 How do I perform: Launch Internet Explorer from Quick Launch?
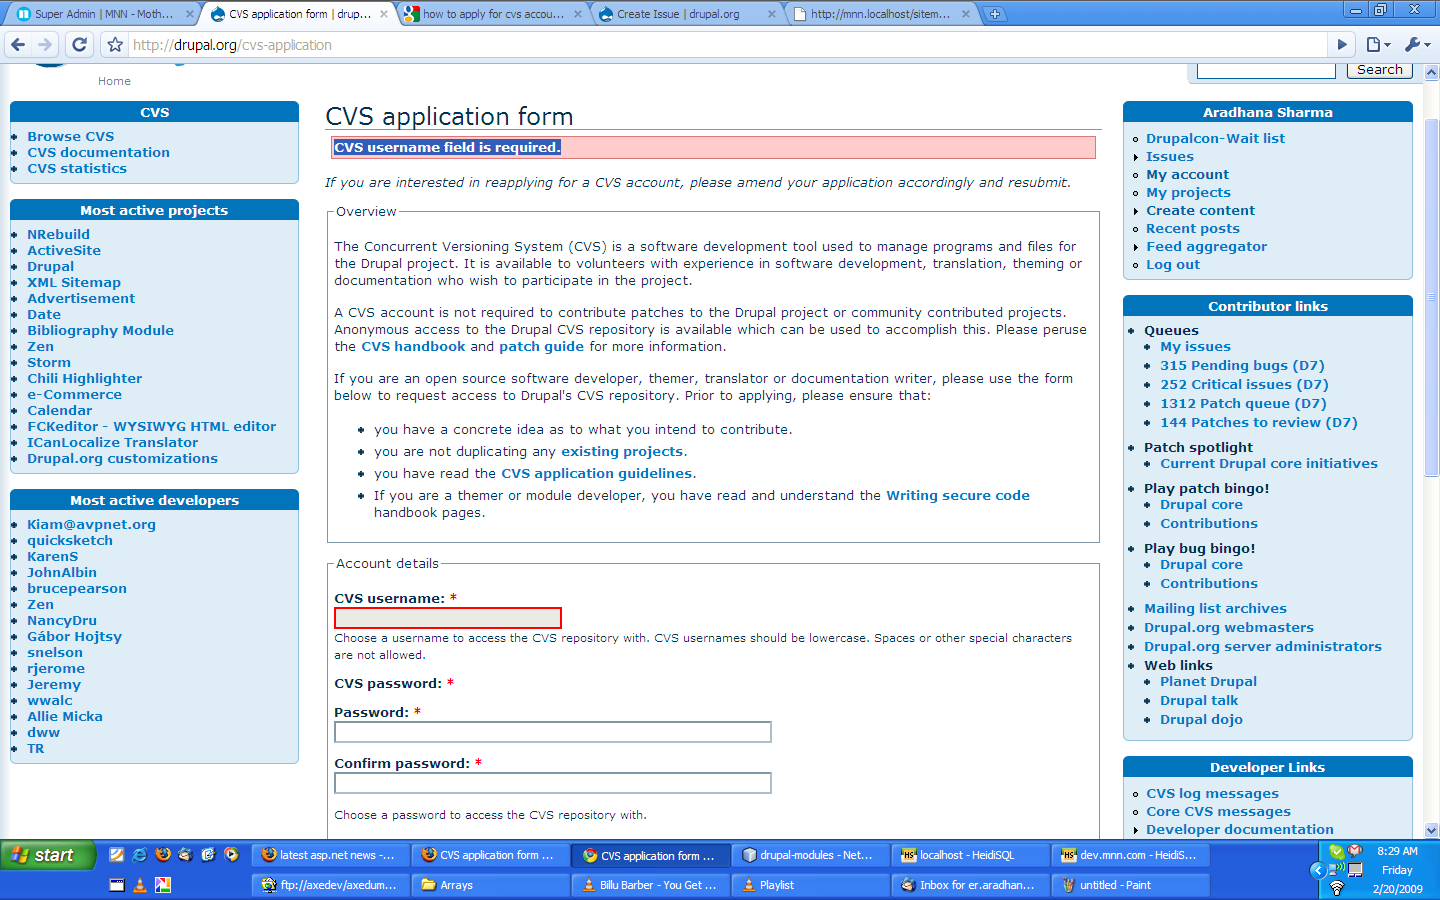(139, 855)
